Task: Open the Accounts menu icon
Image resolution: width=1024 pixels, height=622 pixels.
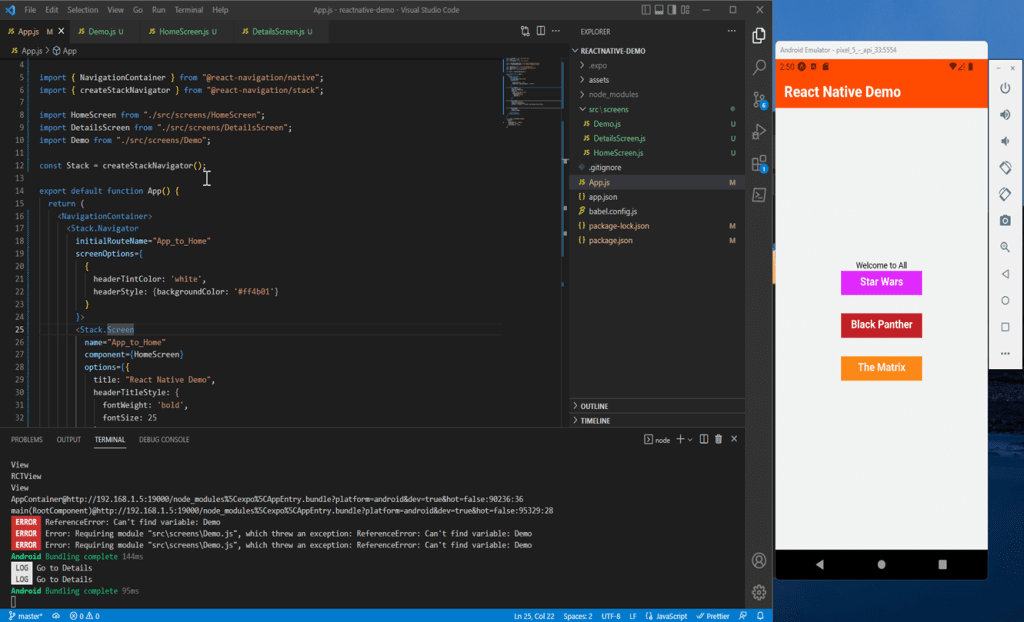Action: (x=759, y=561)
